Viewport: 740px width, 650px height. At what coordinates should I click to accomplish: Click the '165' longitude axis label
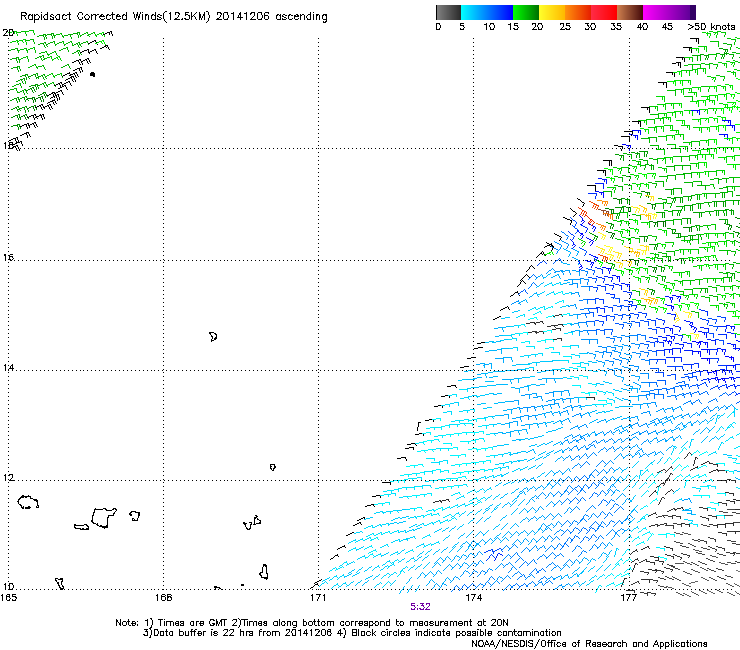coord(9,598)
